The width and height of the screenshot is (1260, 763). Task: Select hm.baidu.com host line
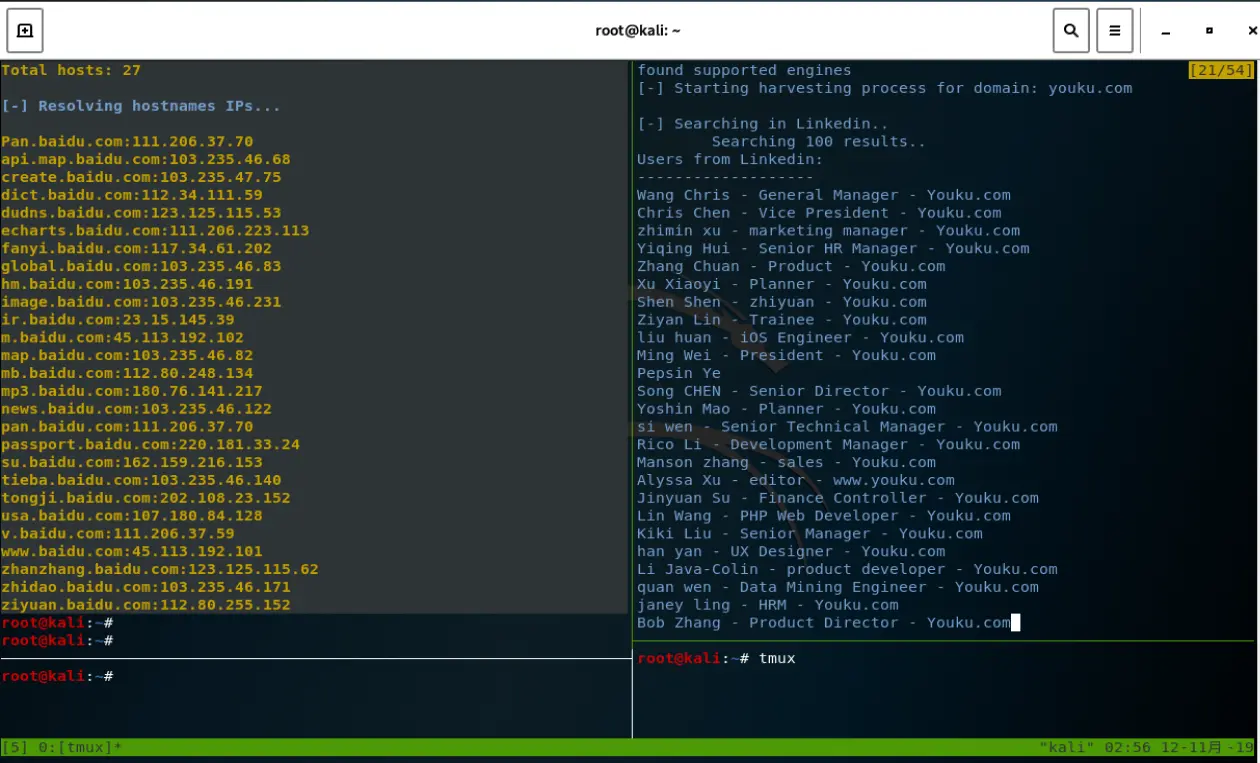pyautogui.click(x=127, y=284)
